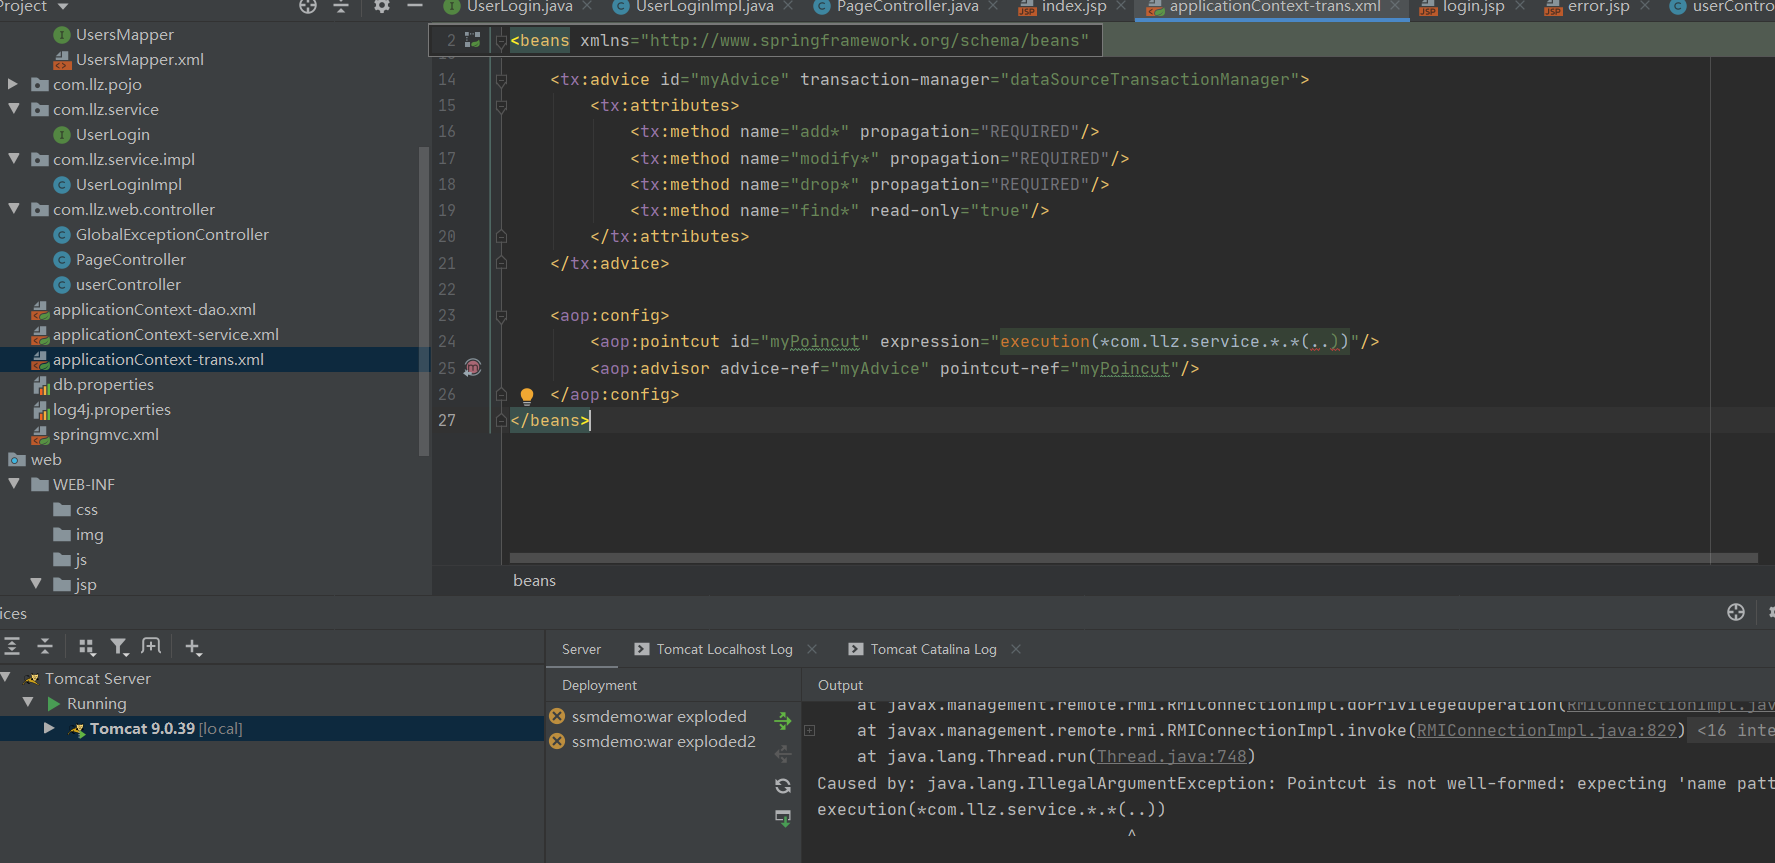Image resolution: width=1775 pixels, height=863 pixels.
Task: Open the Filter options in Services toolbar
Action: coord(119,647)
